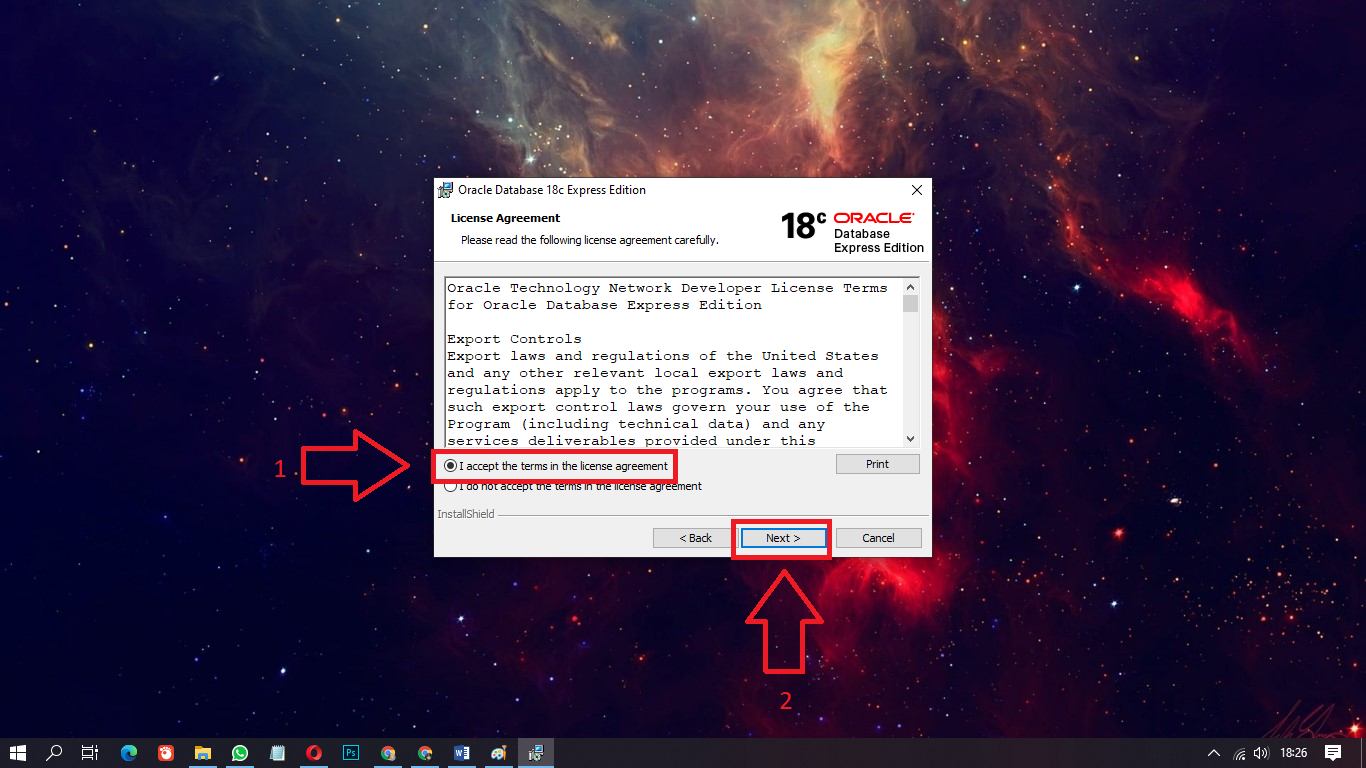Open the red screen recorder taskbar icon
The height and width of the screenshot is (768, 1366).
point(166,753)
